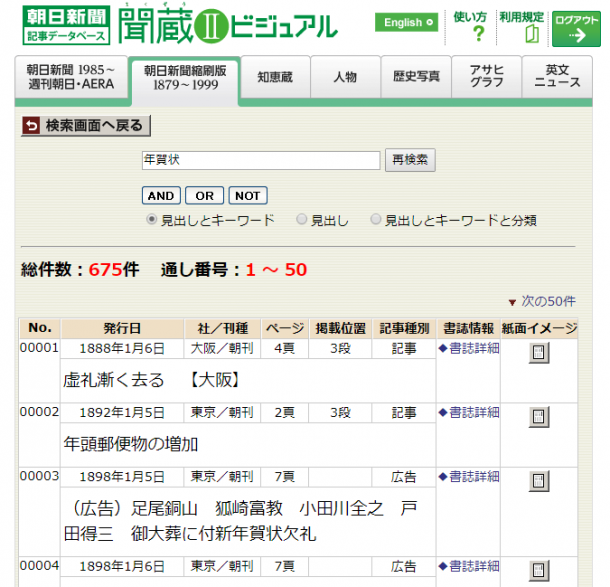Viewport: 610px width, 587px height.
Task: Open page image for article 00004
Action: [538, 570]
